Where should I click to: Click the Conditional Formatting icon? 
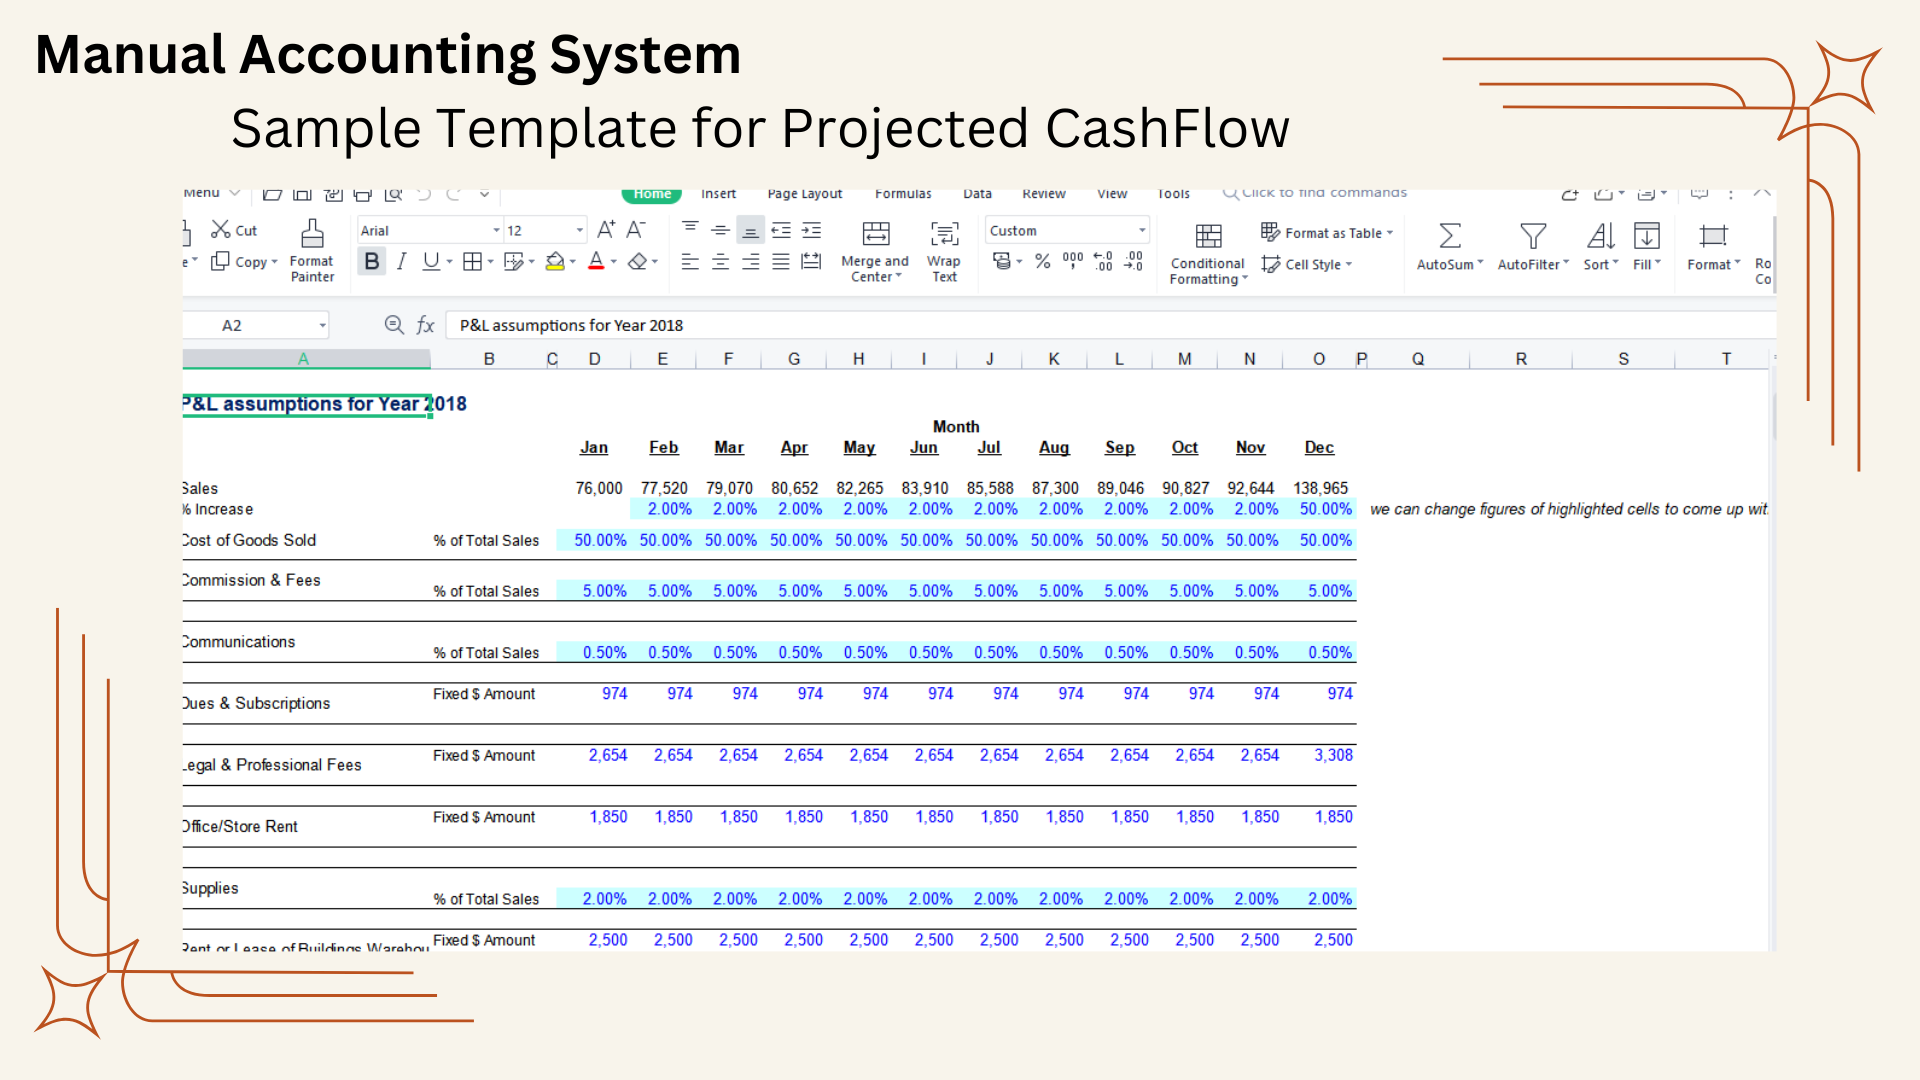(x=1208, y=236)
